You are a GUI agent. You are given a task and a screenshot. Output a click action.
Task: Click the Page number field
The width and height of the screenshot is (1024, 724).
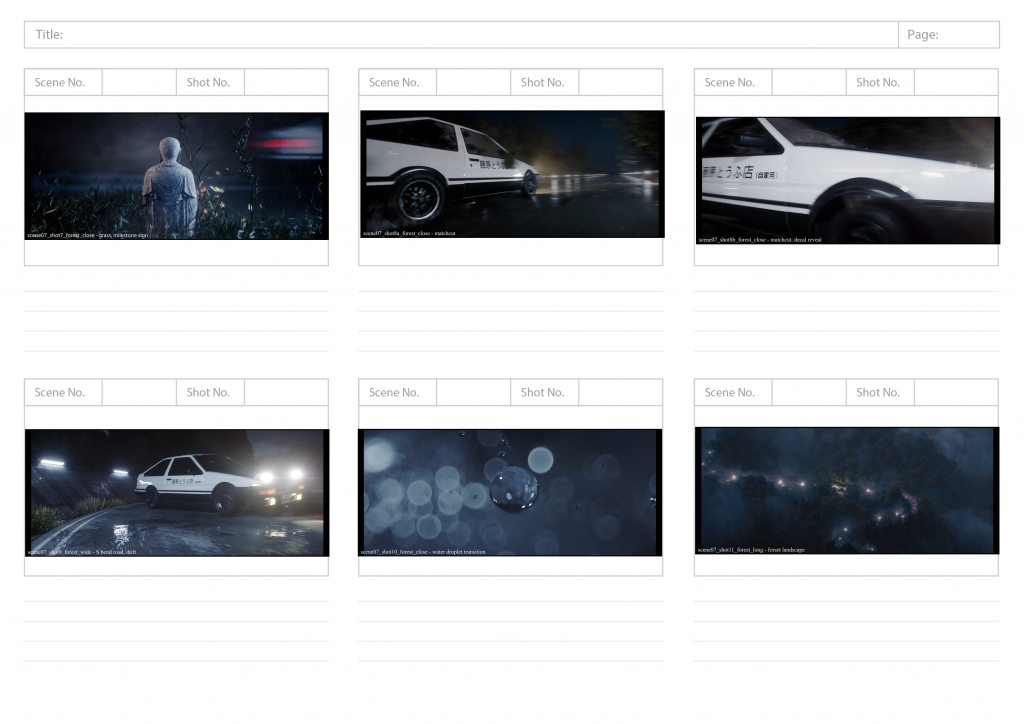tap(949, 35)
